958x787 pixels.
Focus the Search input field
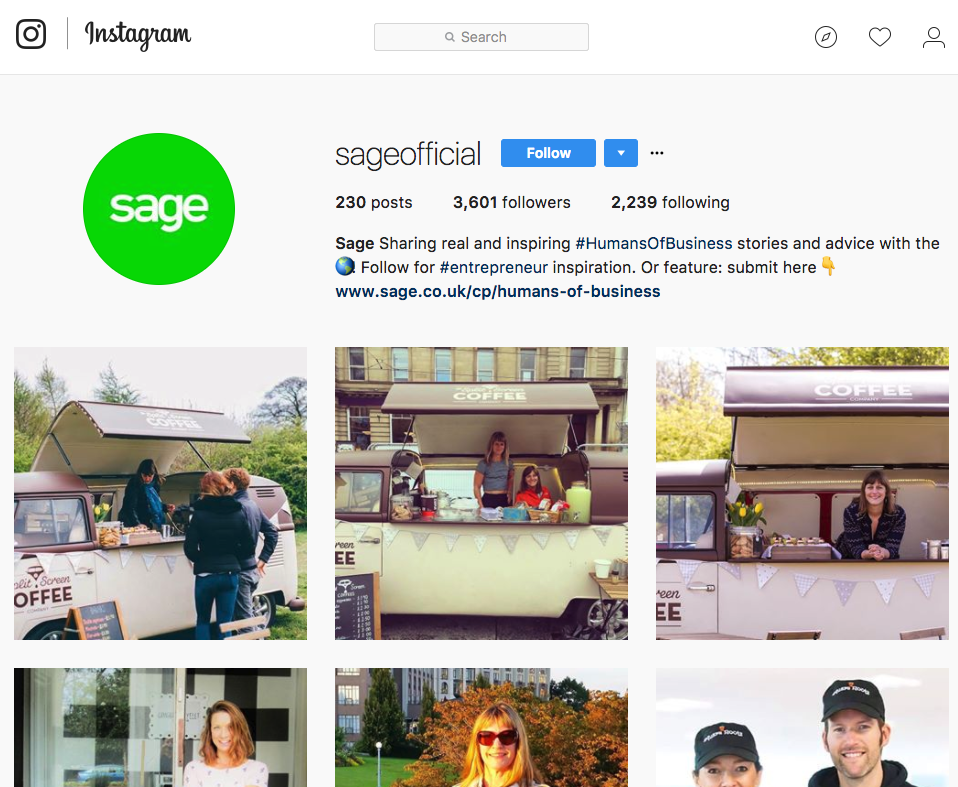(481, 37)
